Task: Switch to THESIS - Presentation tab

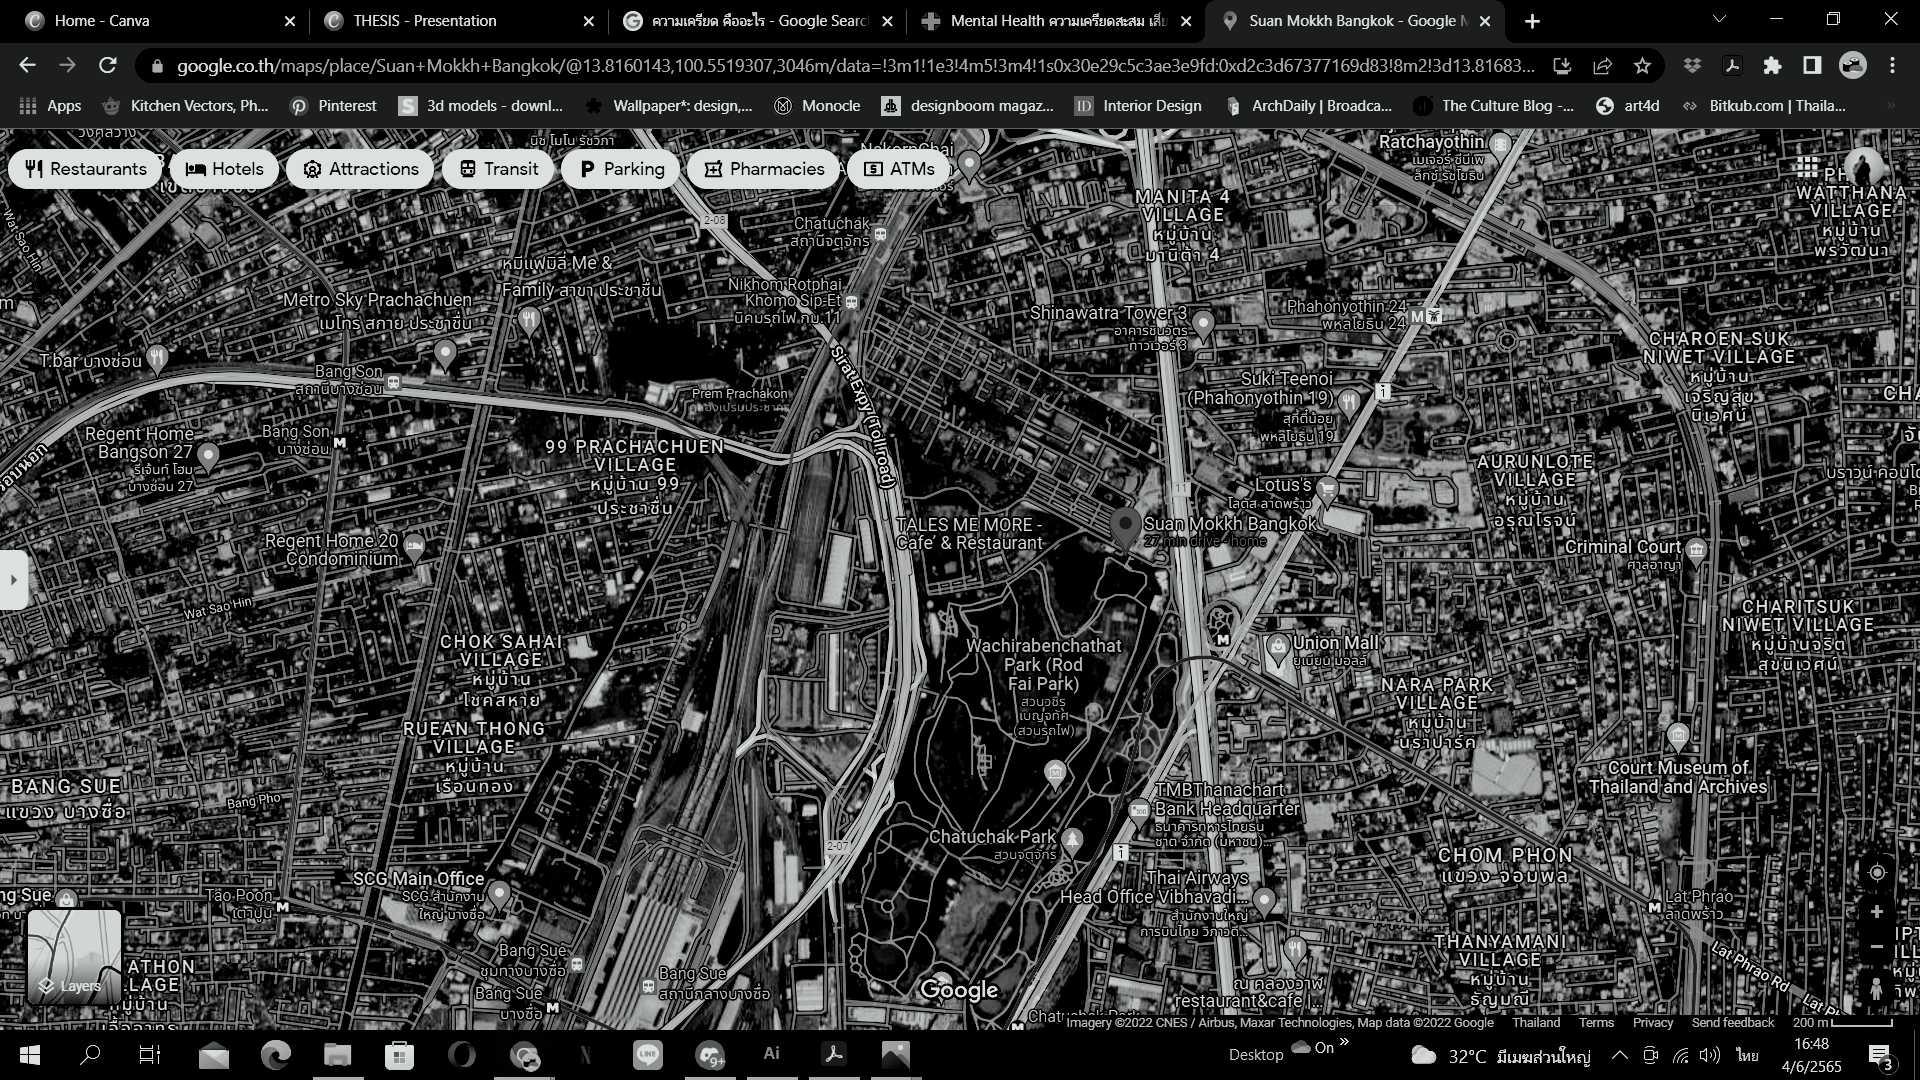Action: pos(424,21)
